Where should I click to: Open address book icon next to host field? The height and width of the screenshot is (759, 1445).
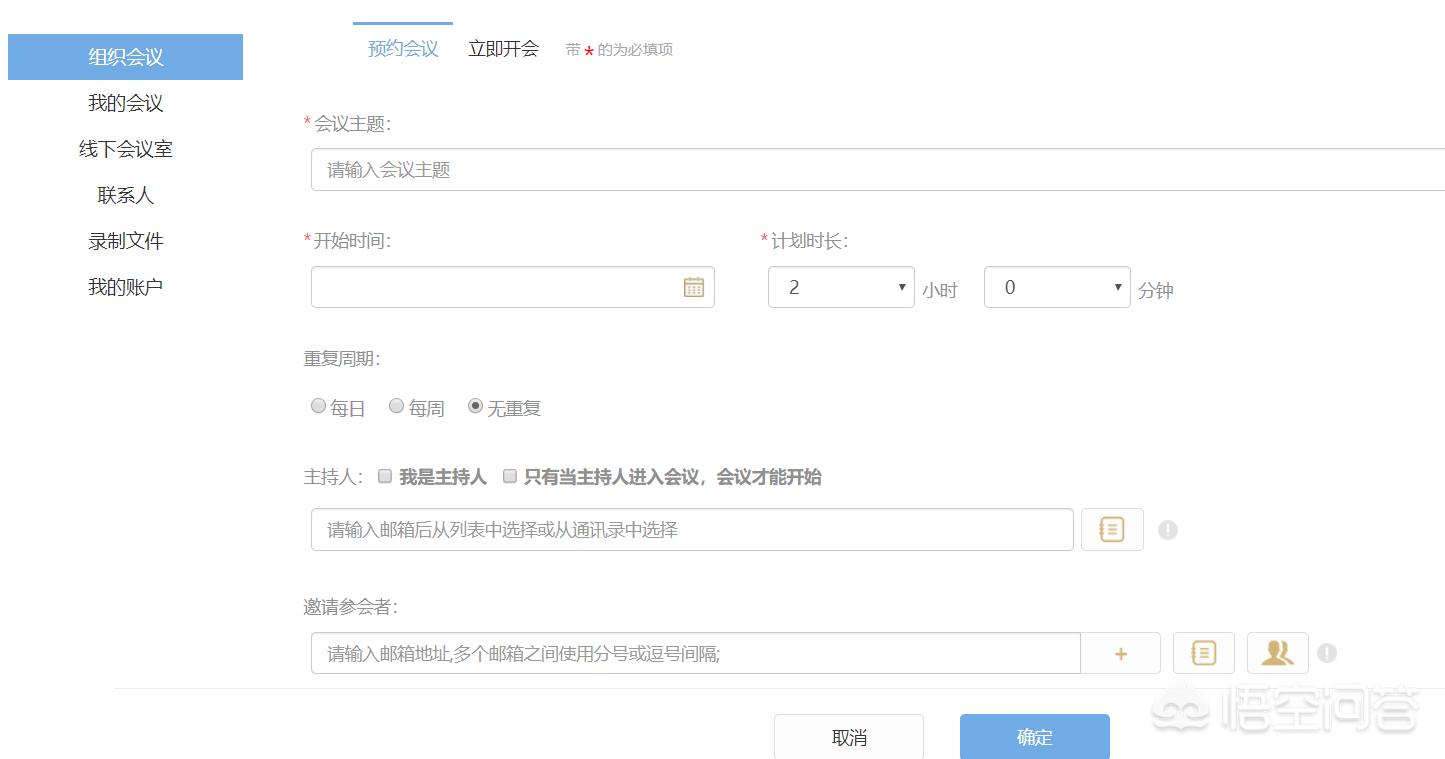(1112, 529)
